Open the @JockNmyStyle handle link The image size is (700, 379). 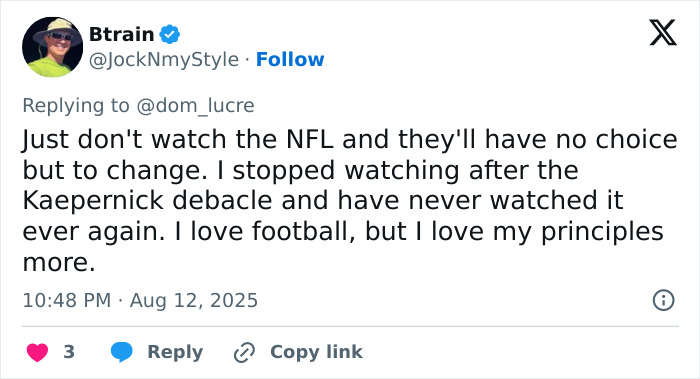pos(164,59)
